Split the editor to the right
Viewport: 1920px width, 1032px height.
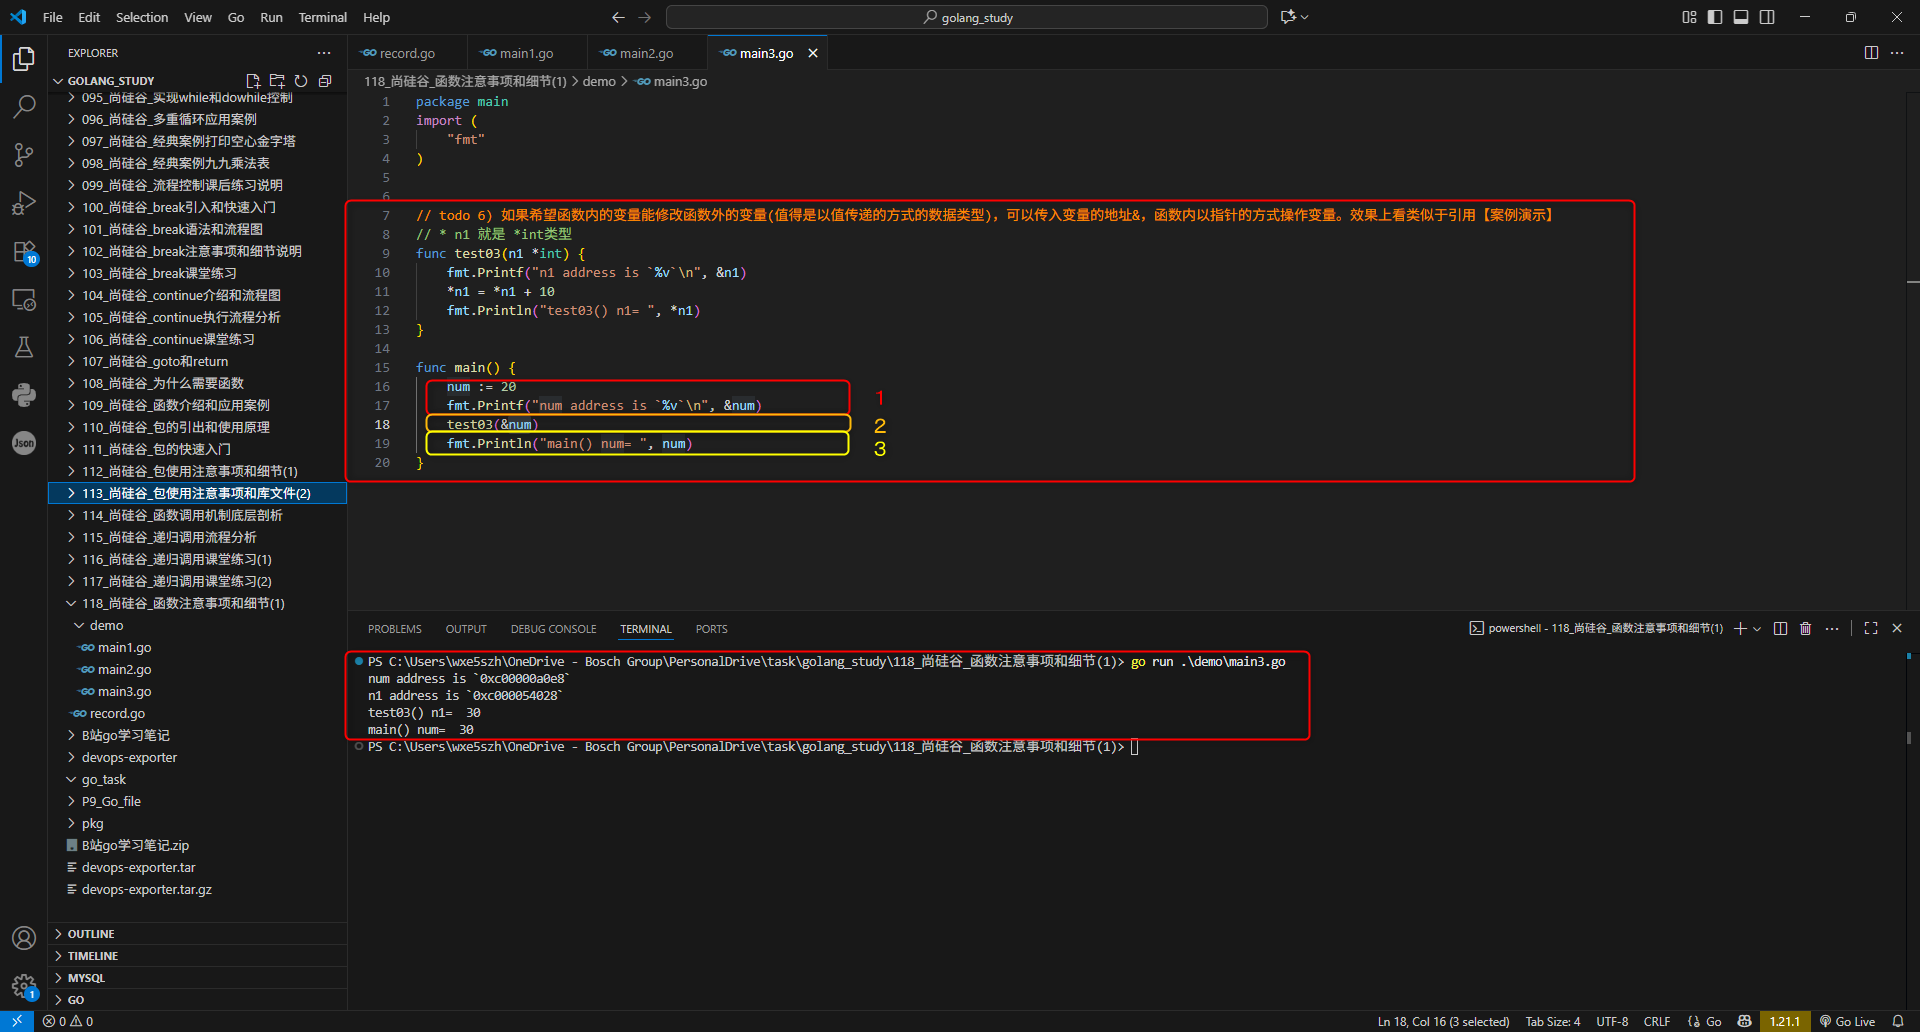click(1871, 53)
